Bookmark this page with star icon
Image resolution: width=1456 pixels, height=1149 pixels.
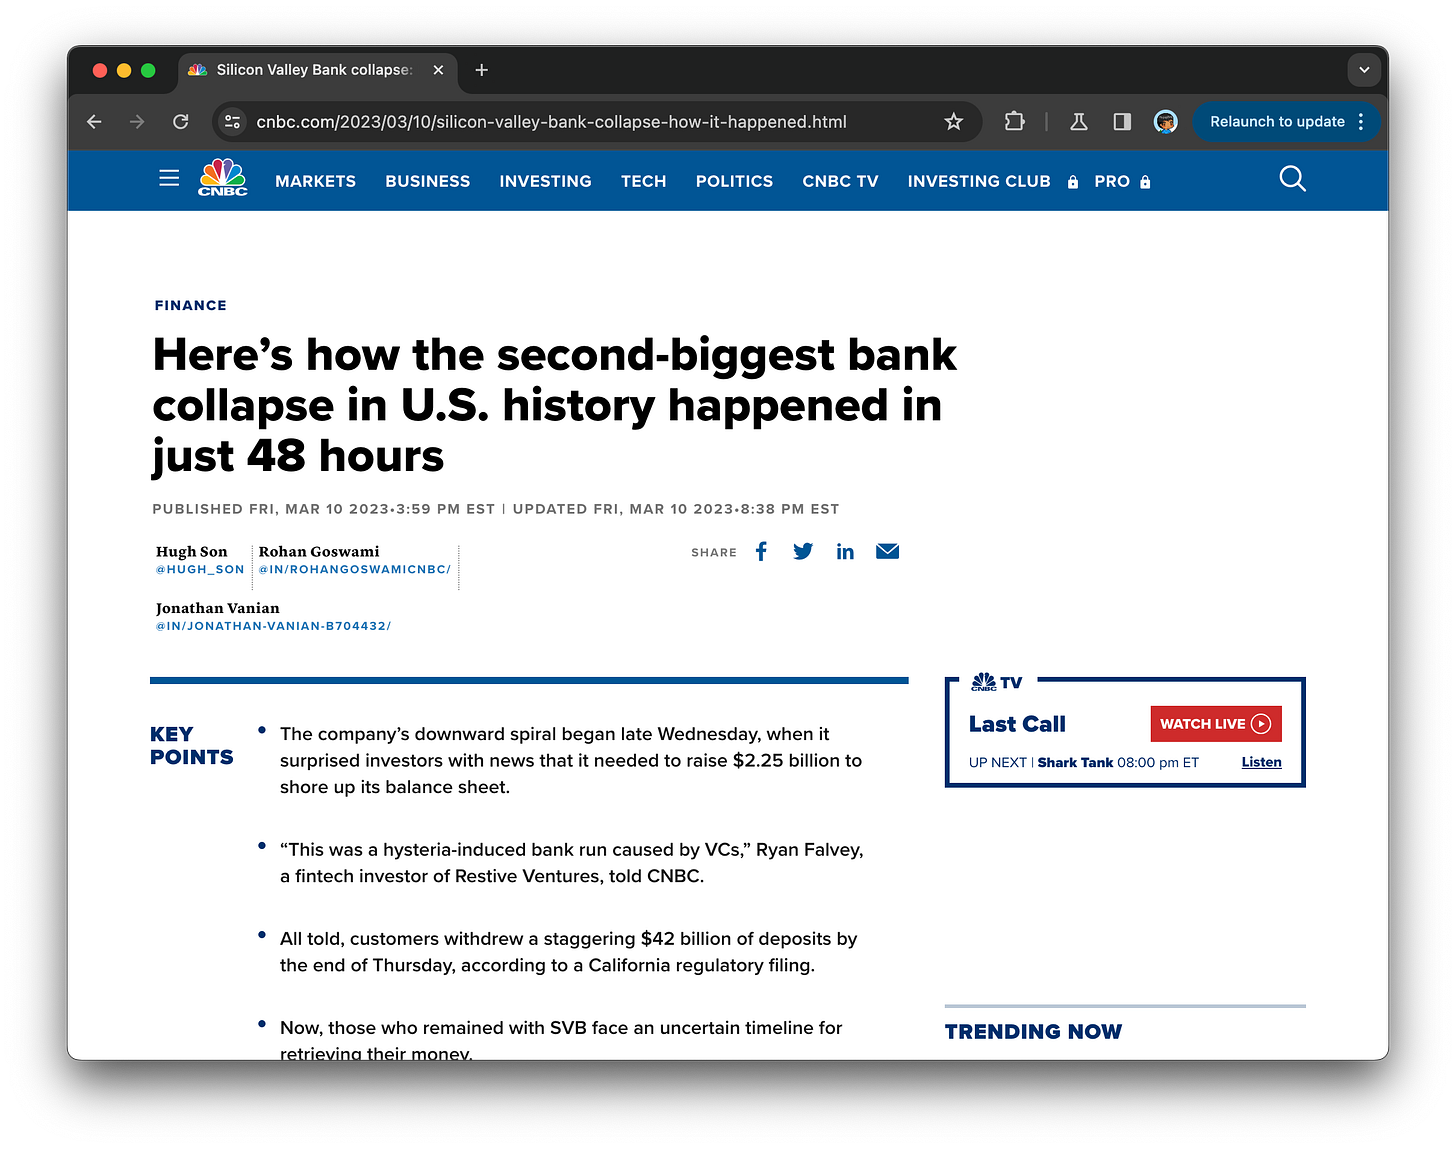pyautogui.click(x=953, y=122)
